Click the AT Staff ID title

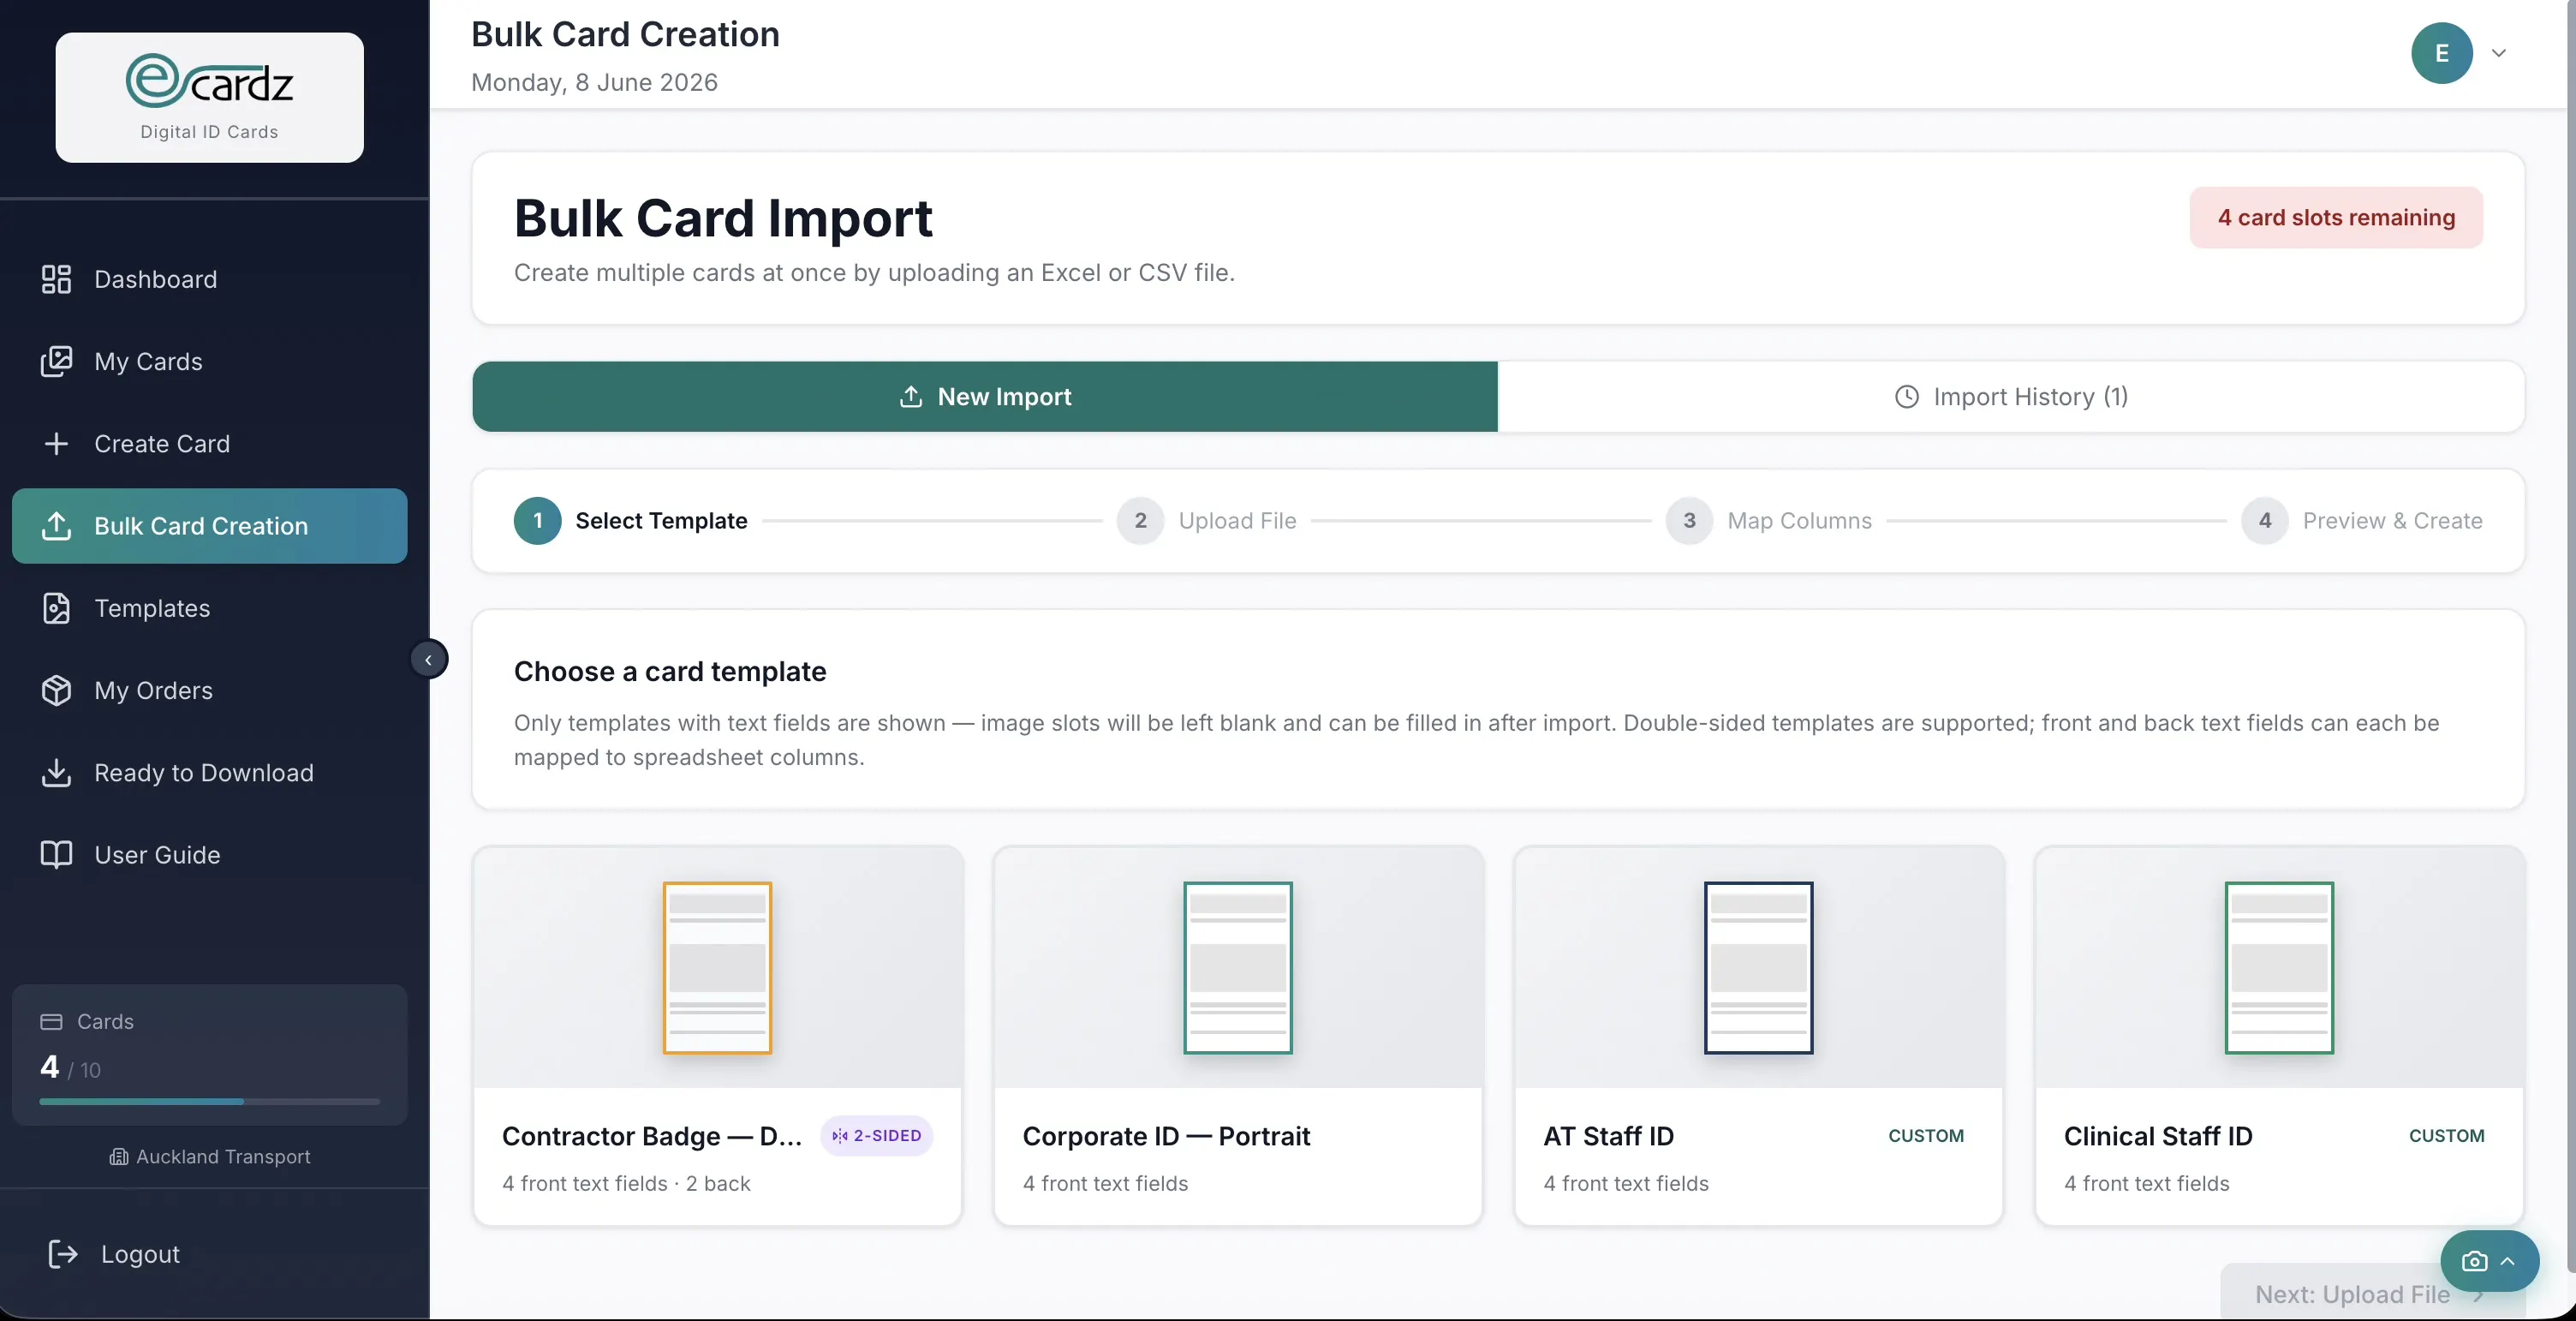(x=1608, y=1136)
